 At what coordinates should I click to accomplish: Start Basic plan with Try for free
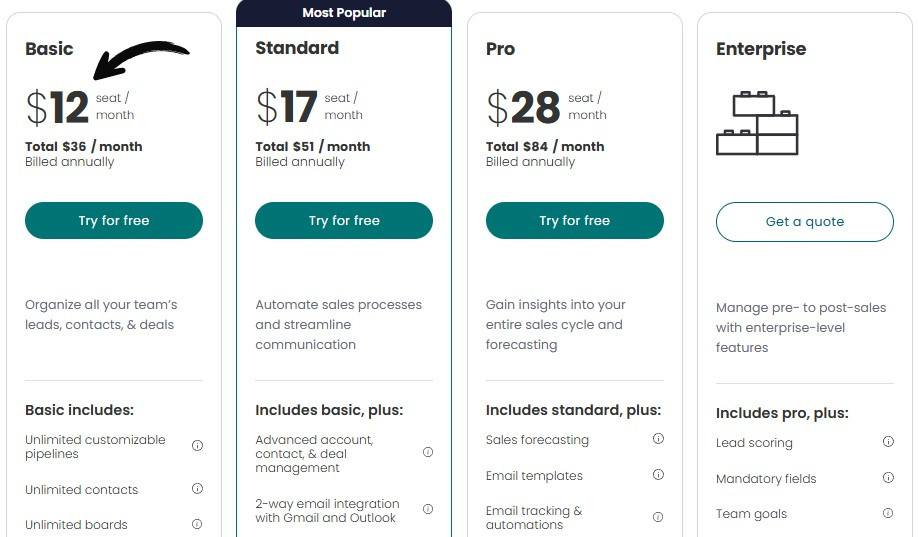(x=114, y=221)
